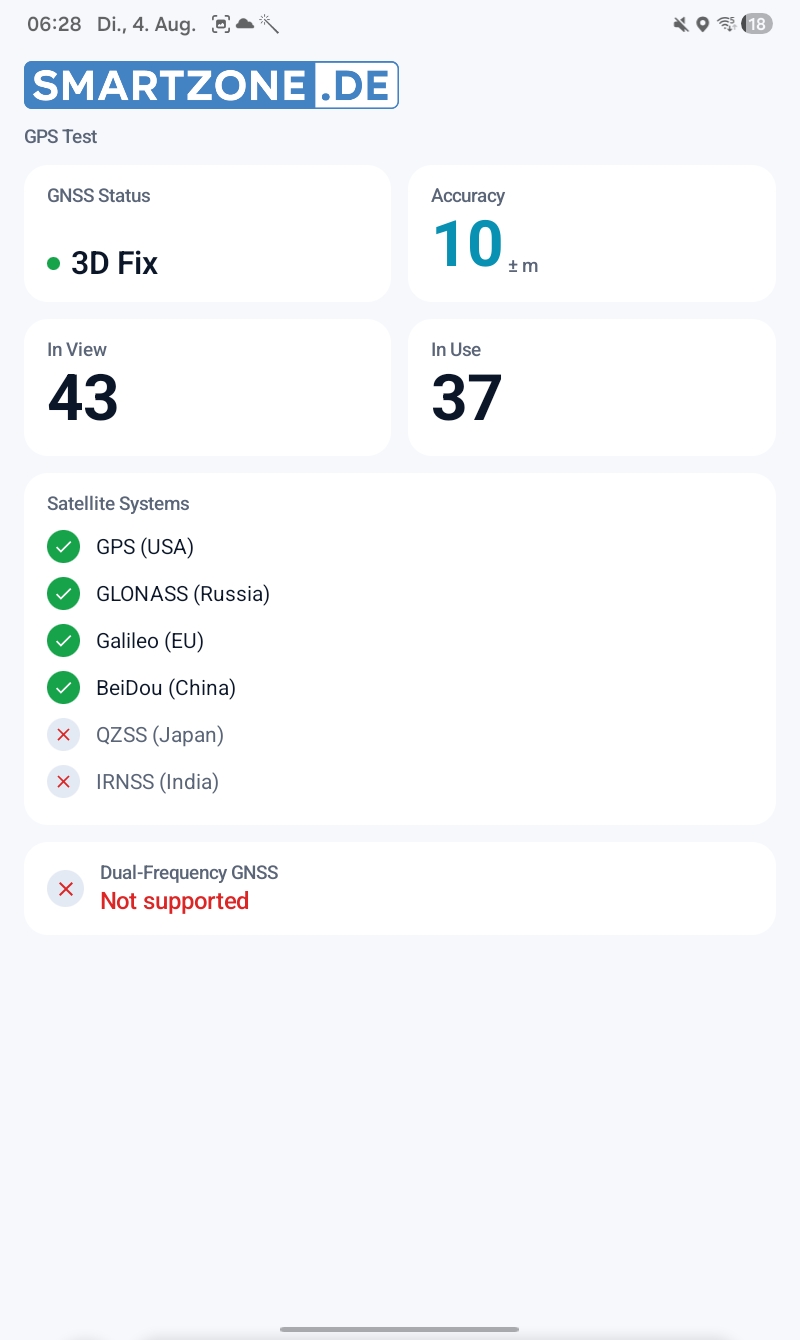Tap the muted sound icon in status bar
800x1340 pixels.
[681, 24]
